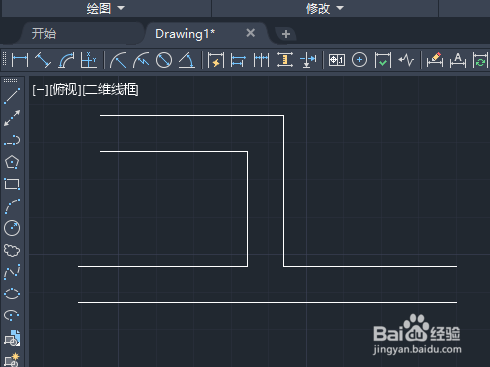Select the Construction Line tool
The height and width of the screenshot is (367, 490).
tap(12, 118)
